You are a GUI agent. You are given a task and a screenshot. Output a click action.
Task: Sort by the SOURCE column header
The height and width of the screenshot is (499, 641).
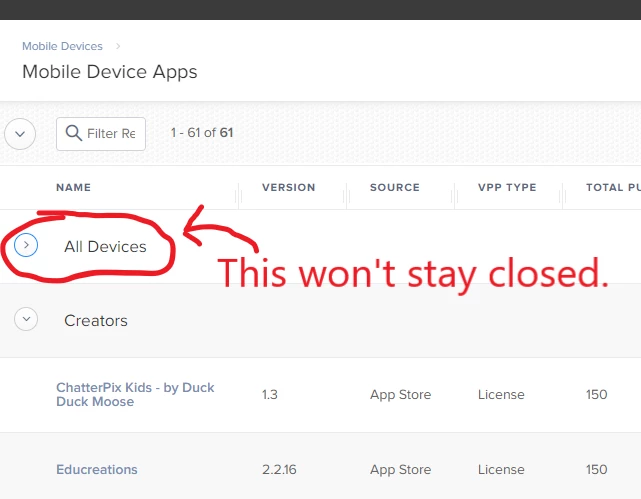point(395,187)
